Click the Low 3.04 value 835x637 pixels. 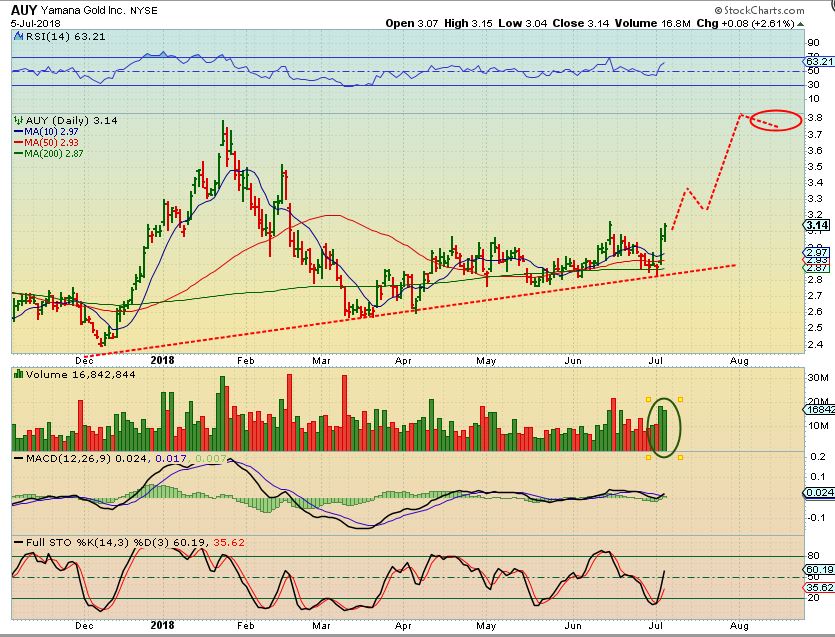pos(523,23)
